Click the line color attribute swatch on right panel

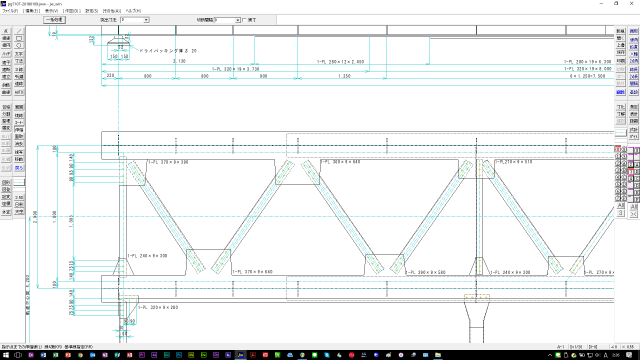click(620, 133)
